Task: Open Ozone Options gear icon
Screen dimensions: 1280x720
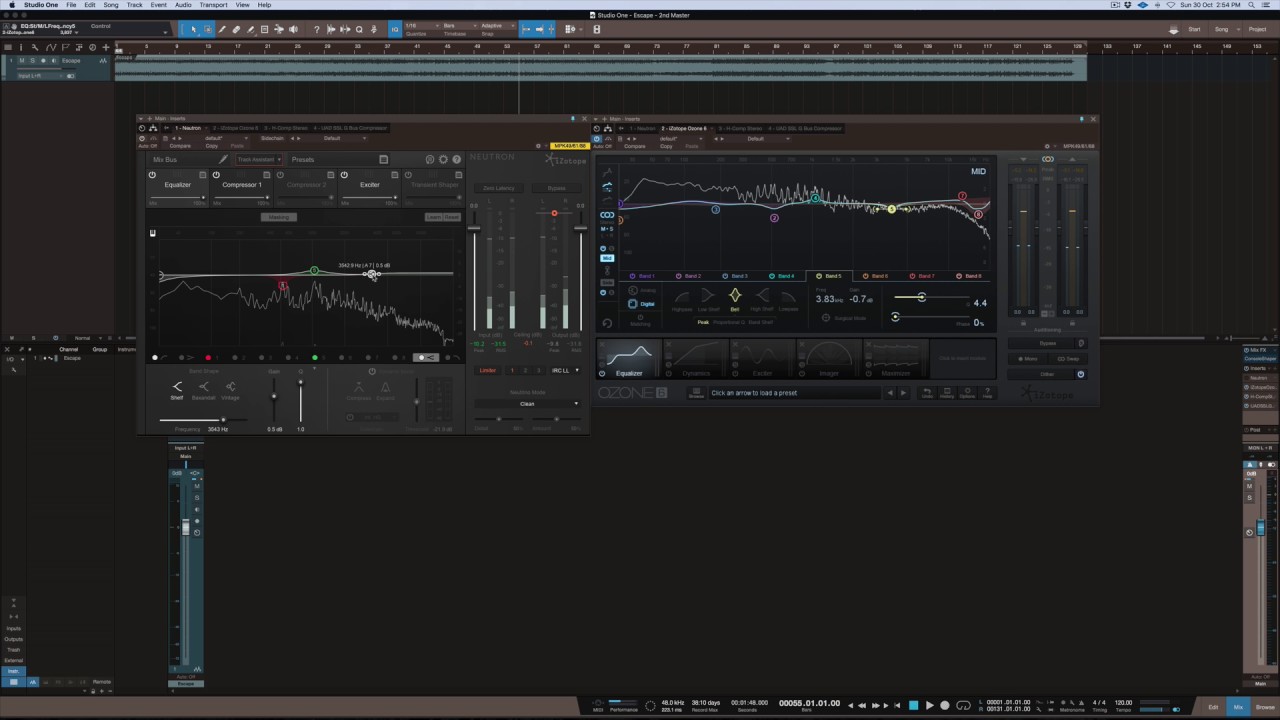Action: point(967,392)
